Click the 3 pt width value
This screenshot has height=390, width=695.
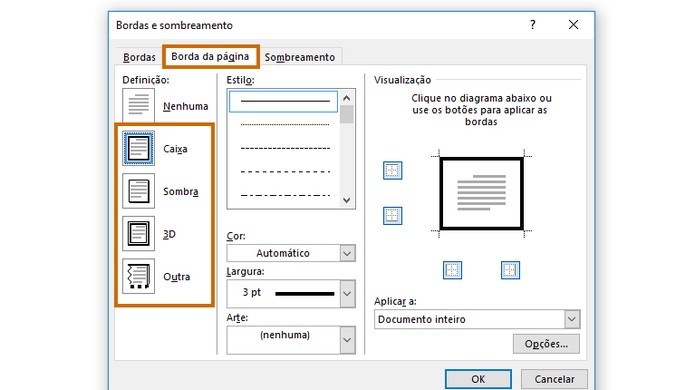pyautogui.click(x=251, y=292)
